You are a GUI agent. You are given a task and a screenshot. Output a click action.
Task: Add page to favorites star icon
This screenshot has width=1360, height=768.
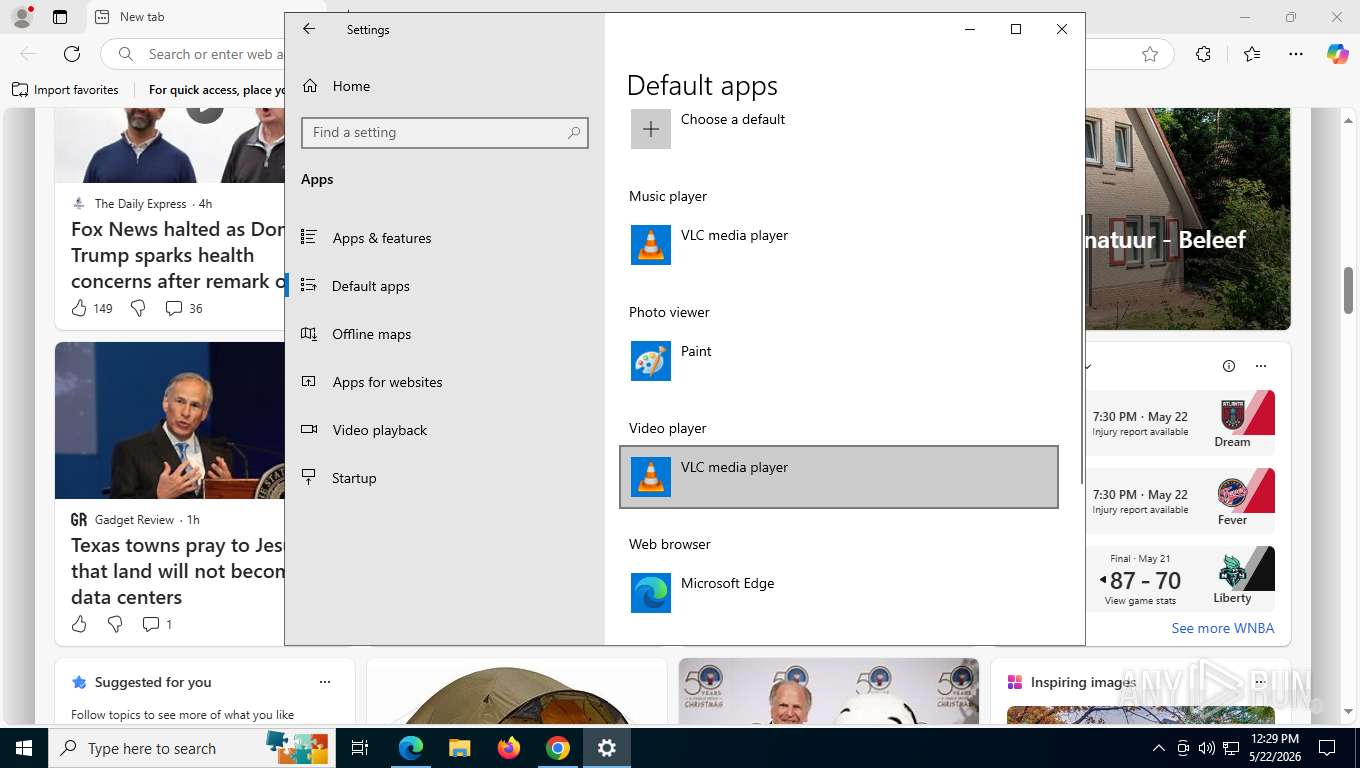point(1150,54)
